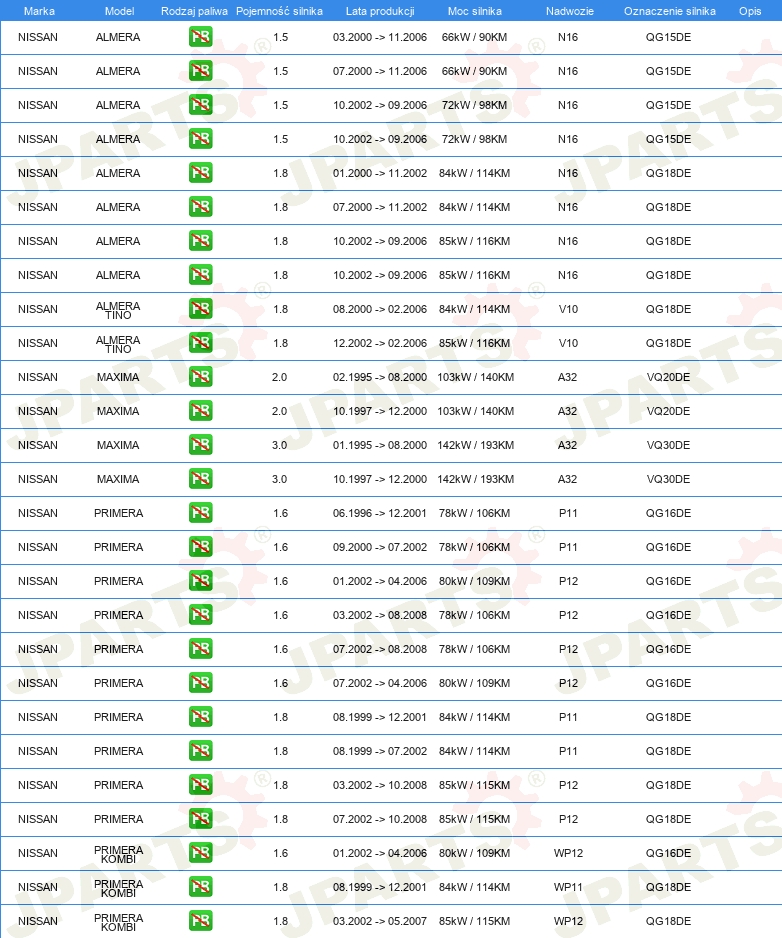The image size is (782, 938).
Task: Click the date range 07.2000 -> 11.2006
Action: coord(380,71)
